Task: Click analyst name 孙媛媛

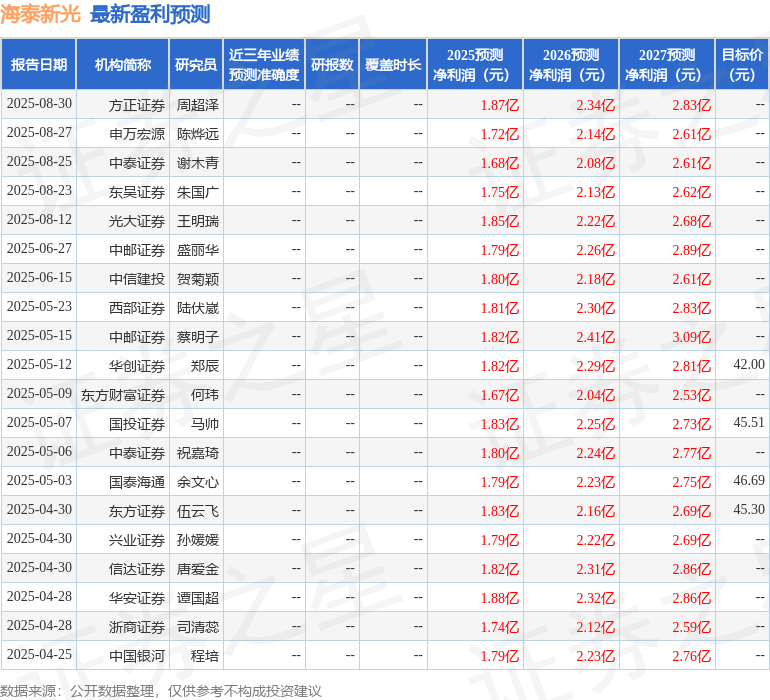Action: click(197, 540)
